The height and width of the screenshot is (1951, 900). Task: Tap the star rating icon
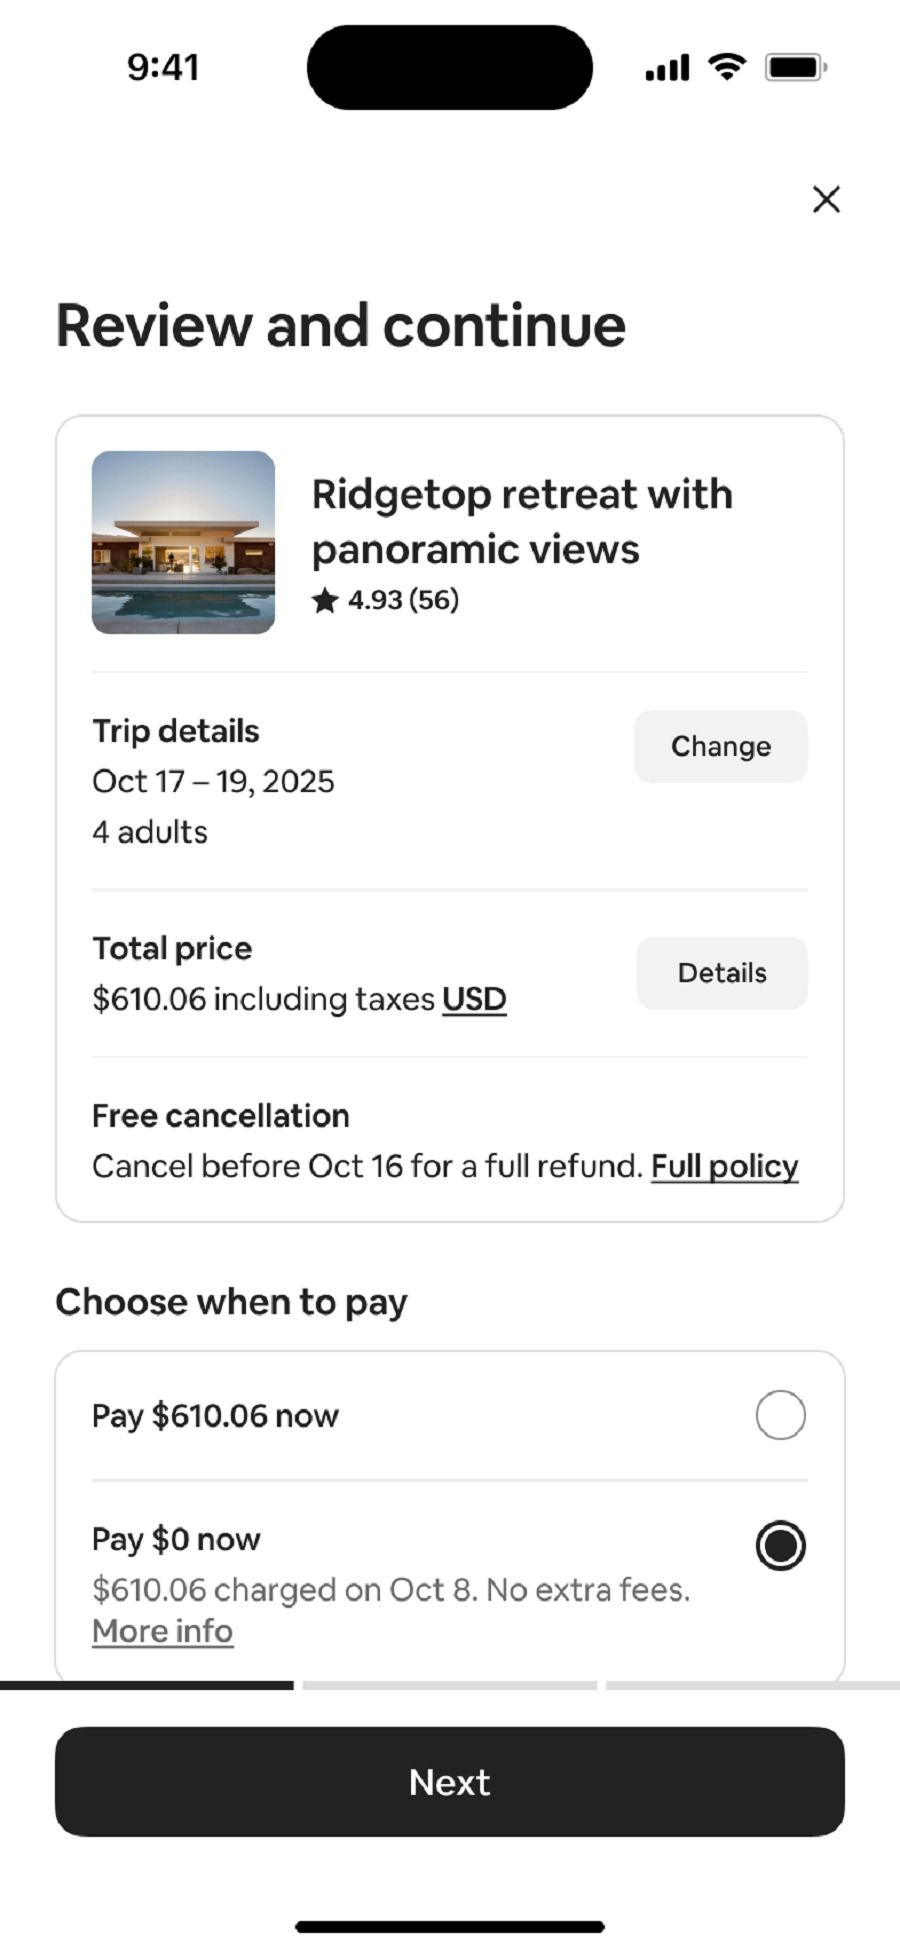[x=325, y=601]
